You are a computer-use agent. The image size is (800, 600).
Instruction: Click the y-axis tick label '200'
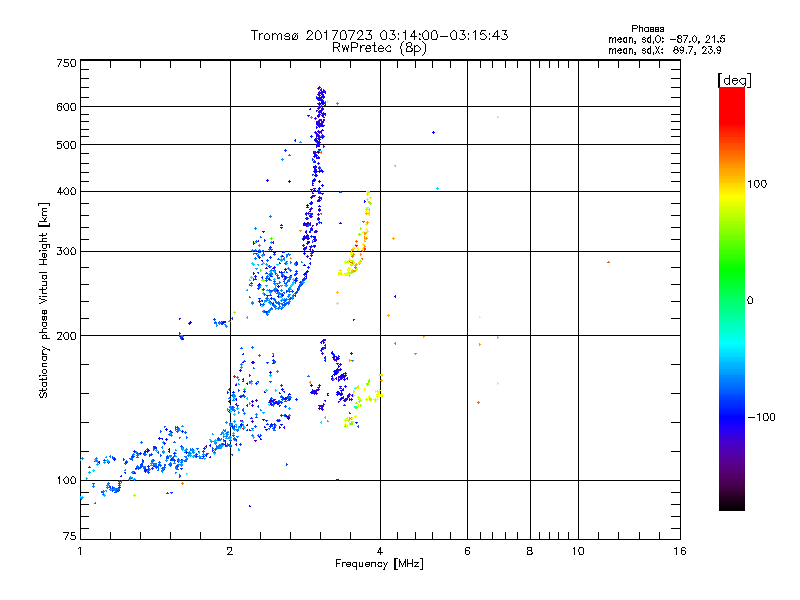click(66, 336)
